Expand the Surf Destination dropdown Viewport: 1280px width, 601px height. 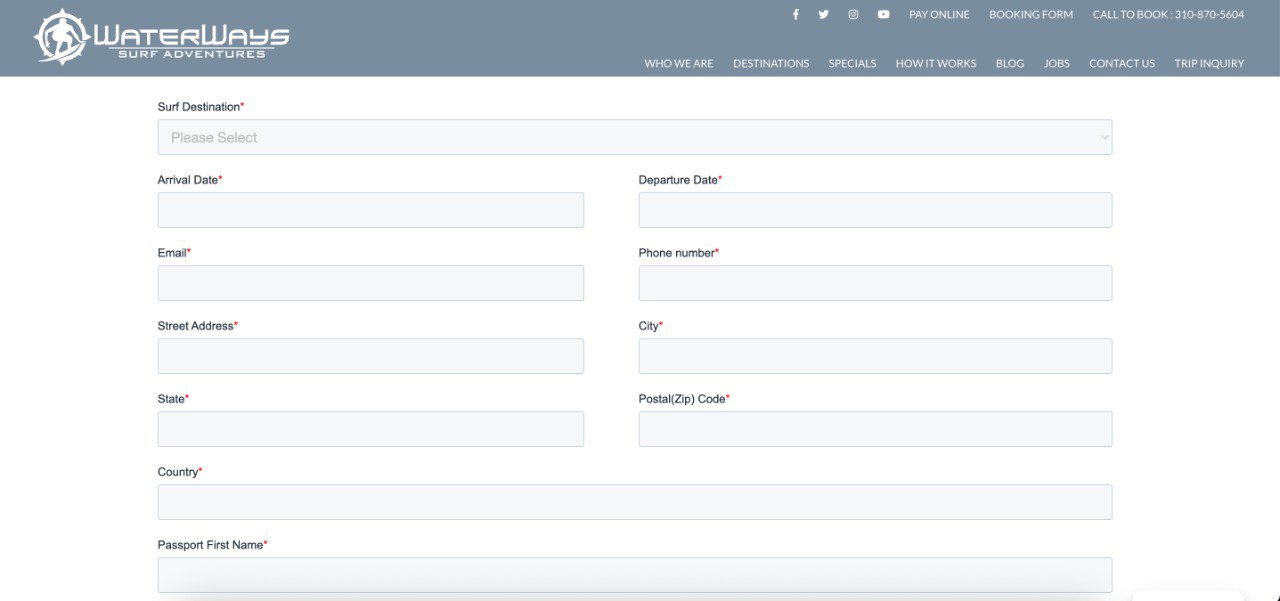click(x=634, y=137)
